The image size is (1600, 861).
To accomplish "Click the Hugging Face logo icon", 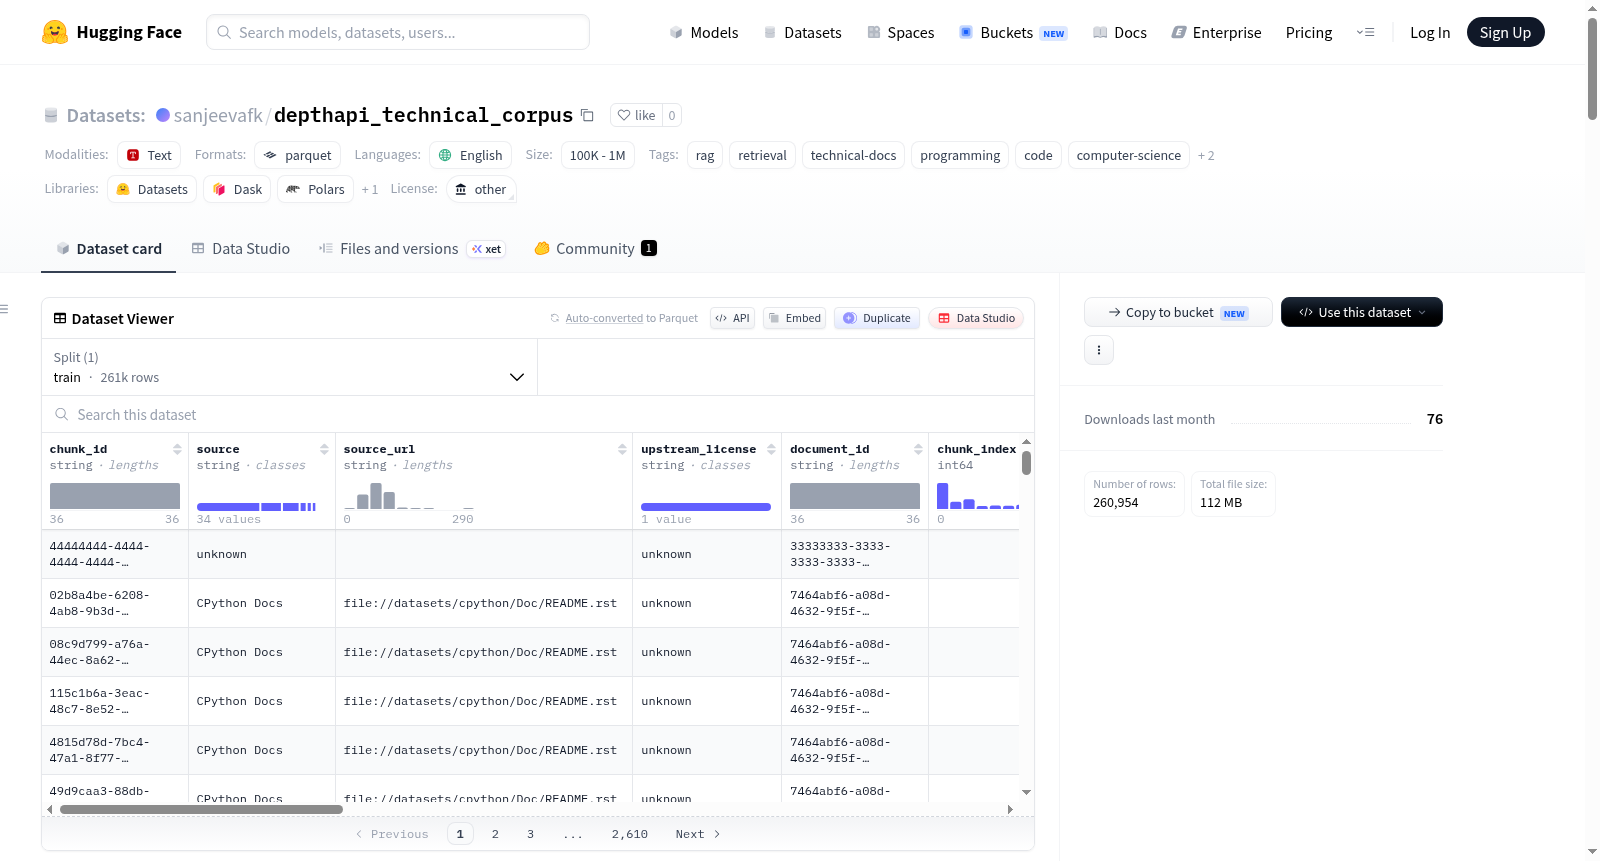I will pyautogui.click(x=55, y=32).
